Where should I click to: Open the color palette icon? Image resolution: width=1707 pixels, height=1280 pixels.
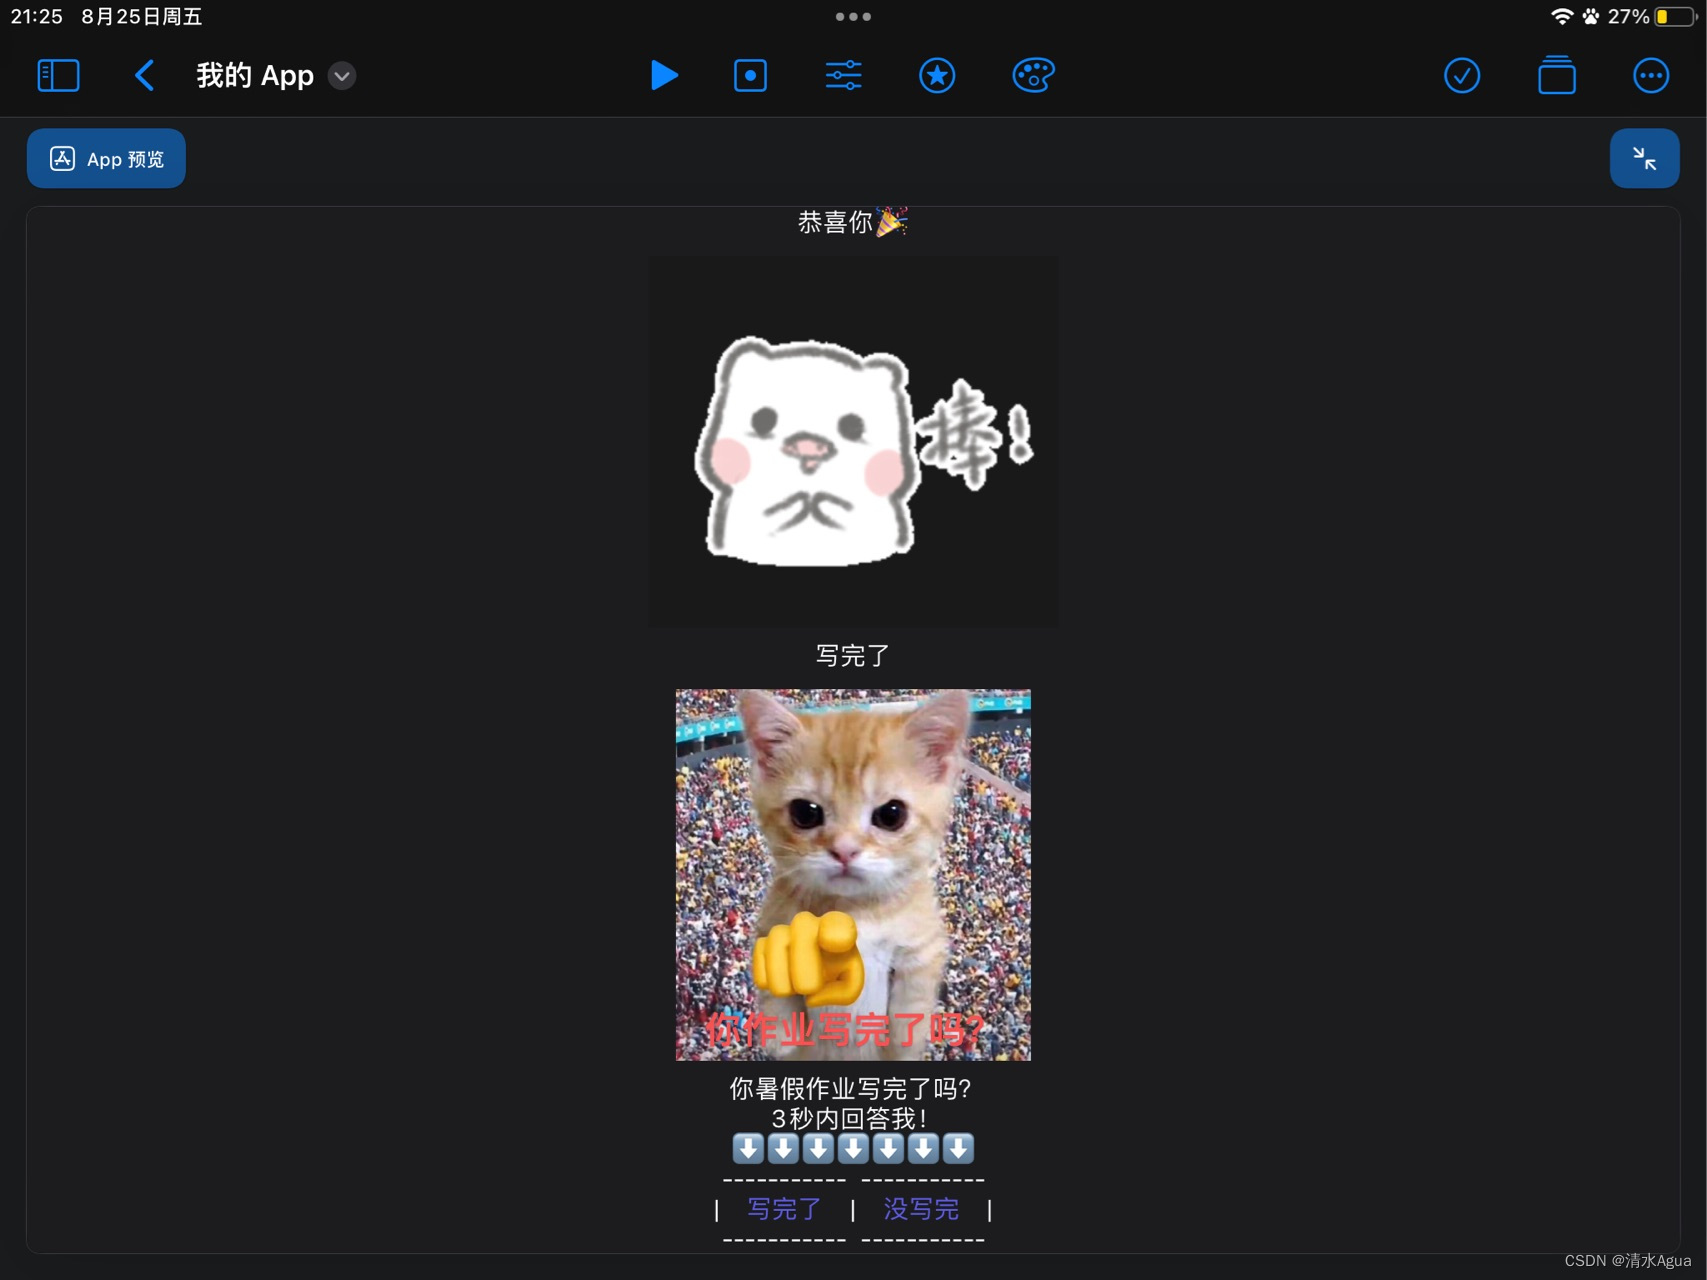point(1033,76)
